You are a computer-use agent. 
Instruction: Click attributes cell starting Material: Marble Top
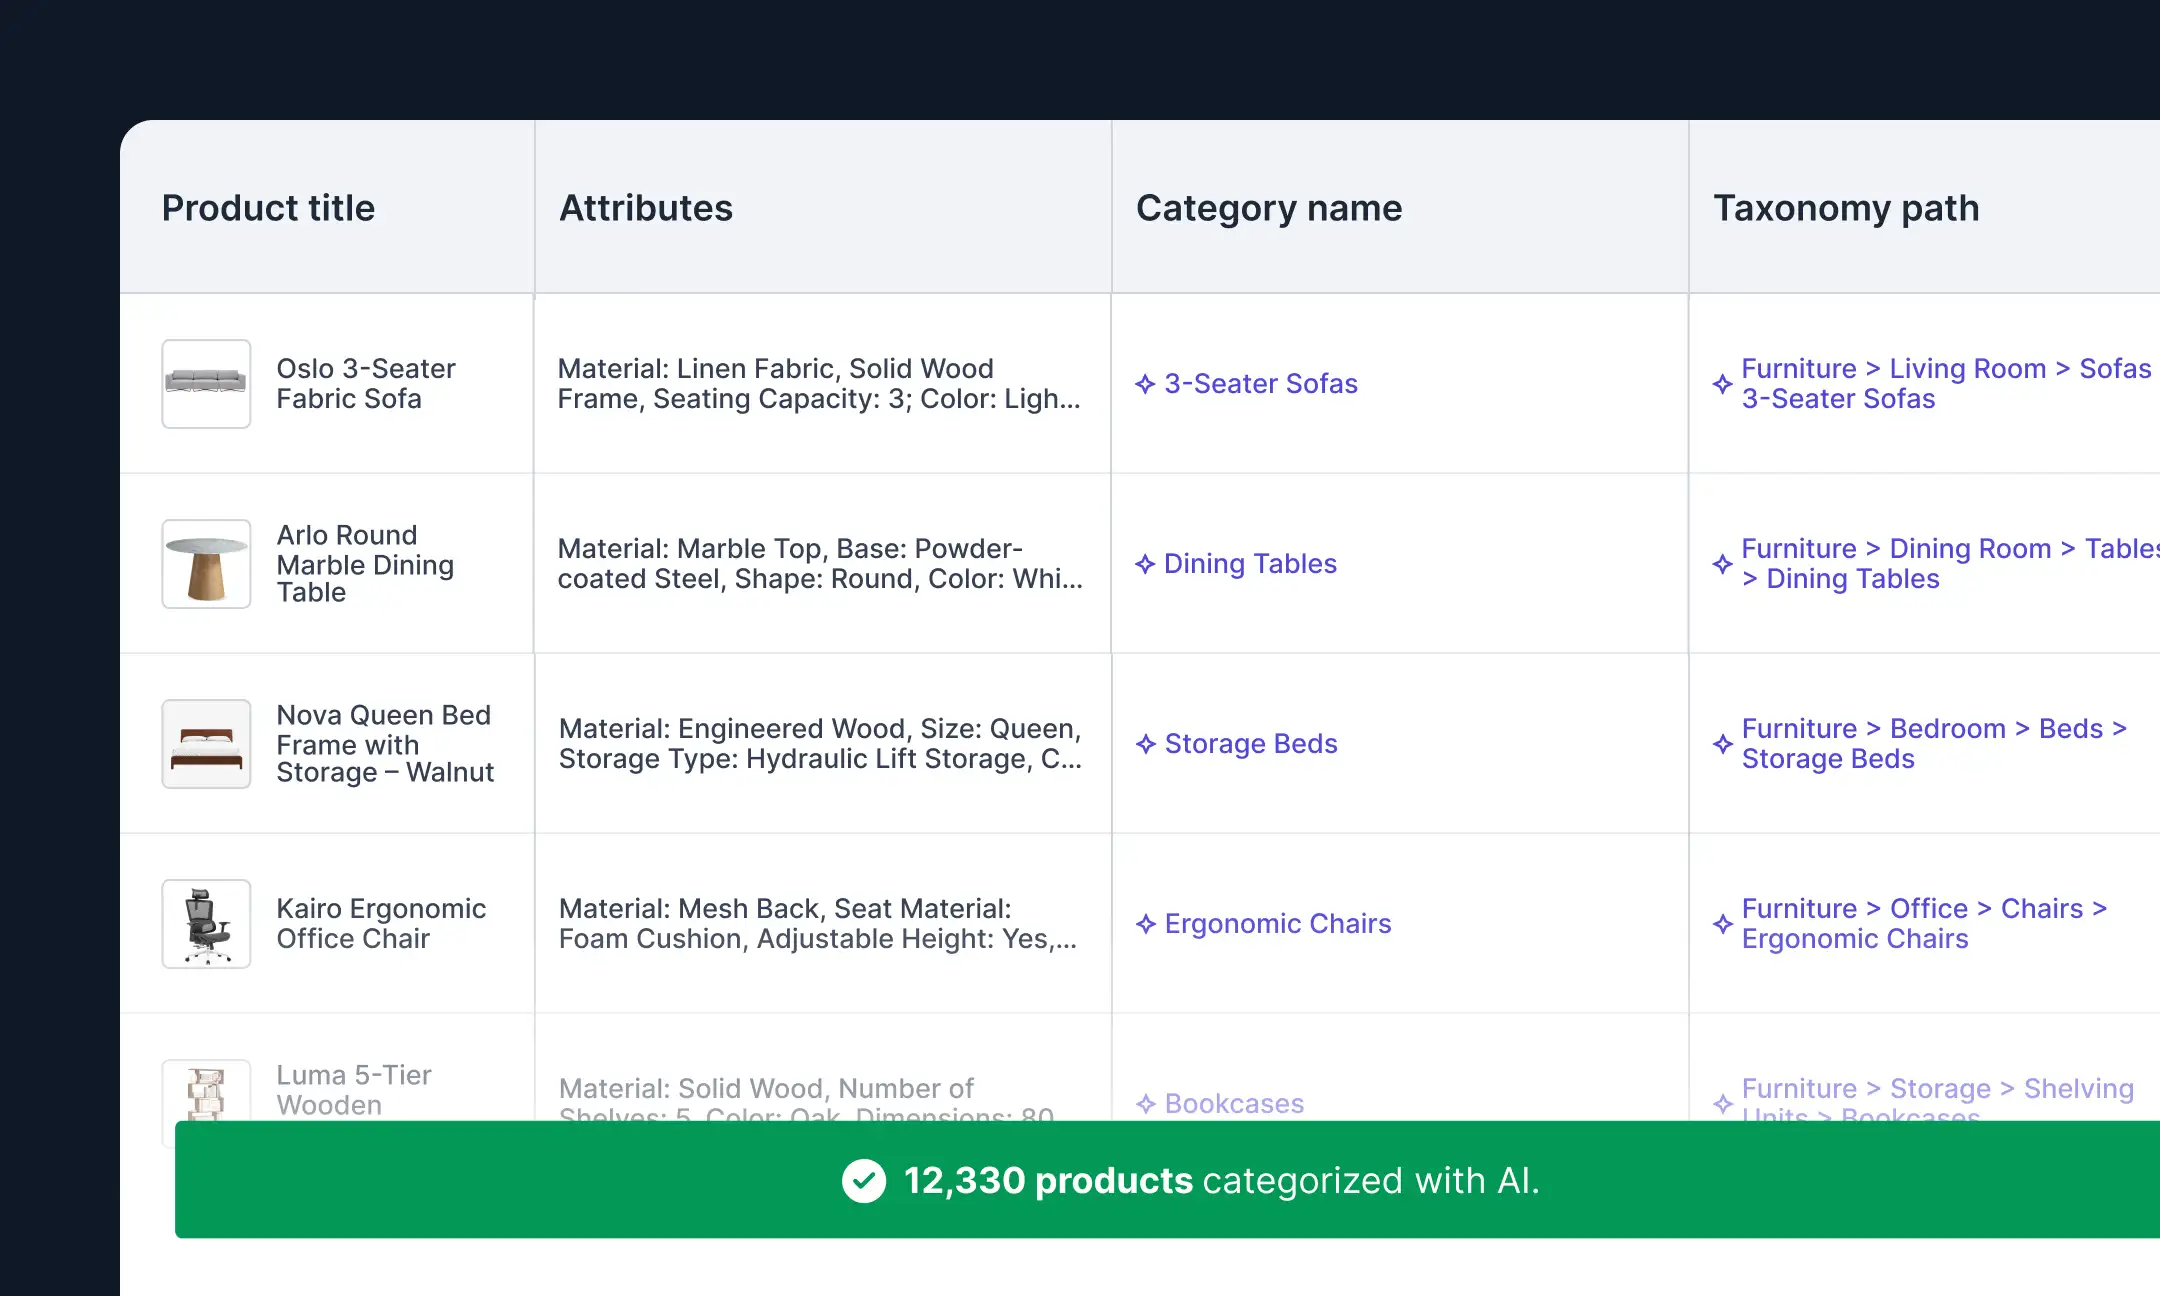(820, 564)
